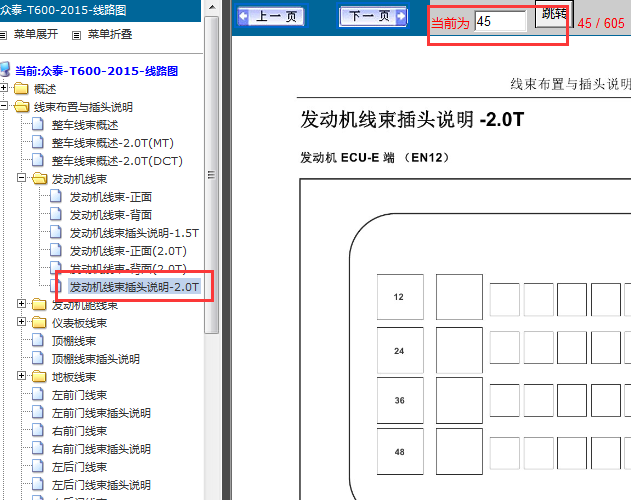Viewport: 631px width, 500px height.
Task: Expand the 发动机舱线束 folder node
Action: pyautogui.click(x=21, y=304)
